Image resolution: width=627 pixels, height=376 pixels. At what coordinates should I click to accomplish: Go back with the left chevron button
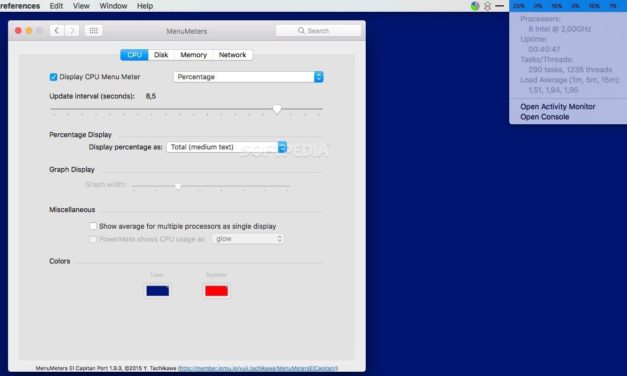[57, 31]
